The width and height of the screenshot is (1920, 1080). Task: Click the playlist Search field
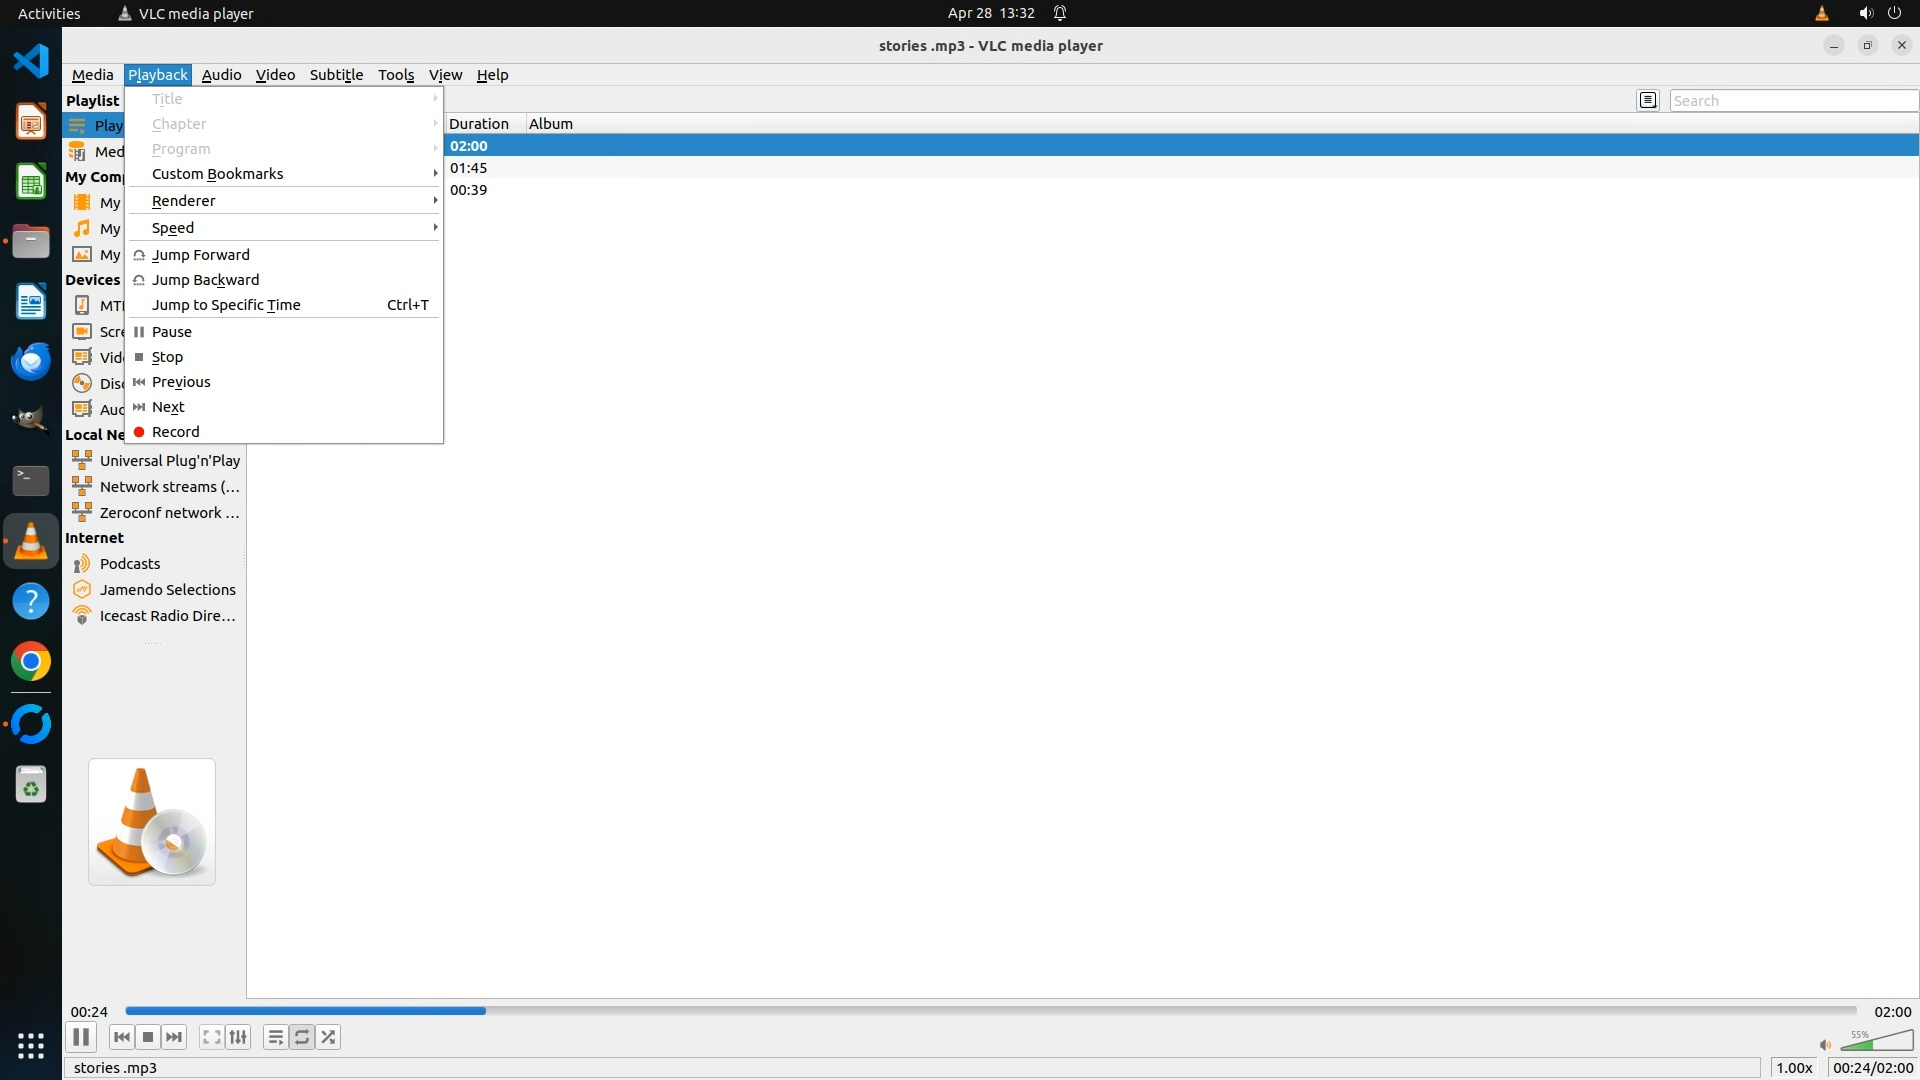pyautogui.click(x=1790, y=101)
